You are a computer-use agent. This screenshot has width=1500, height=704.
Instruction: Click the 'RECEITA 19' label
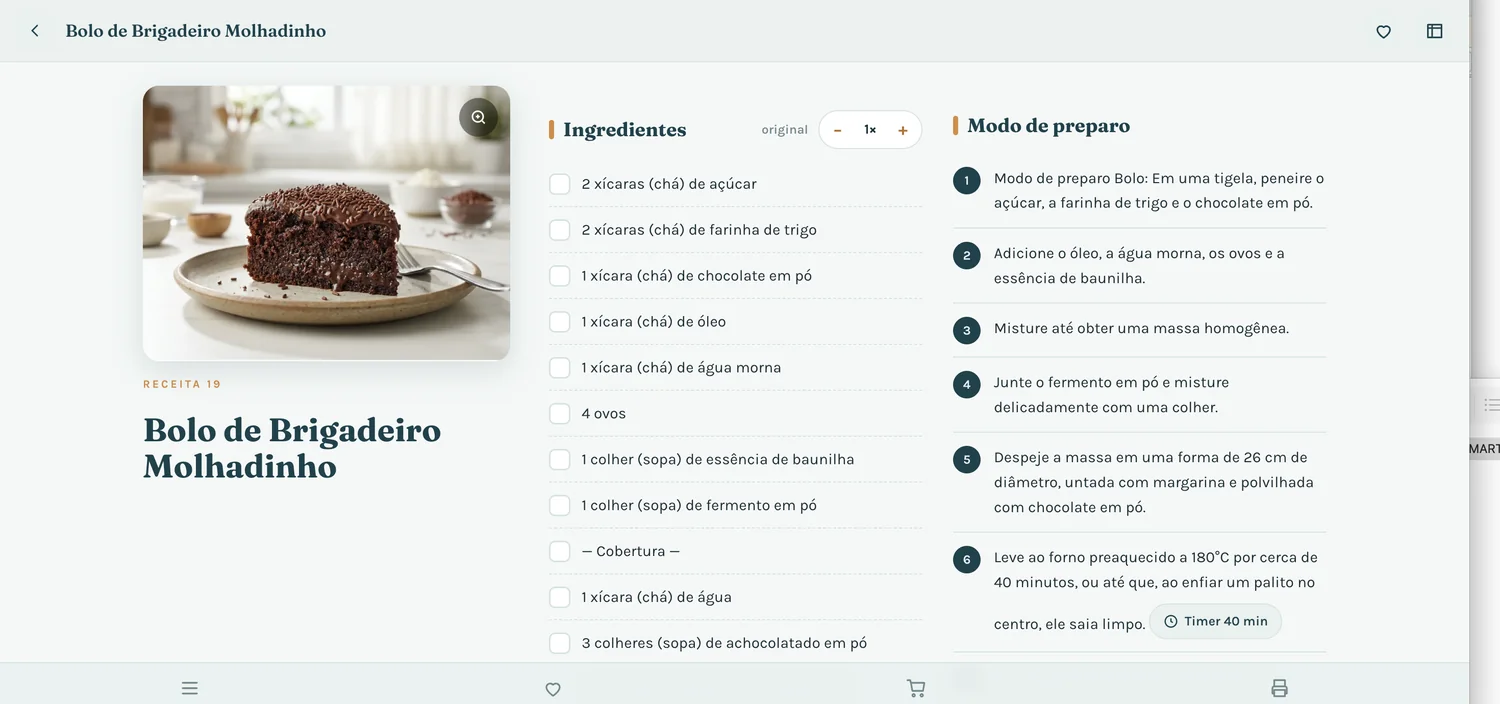182,384
